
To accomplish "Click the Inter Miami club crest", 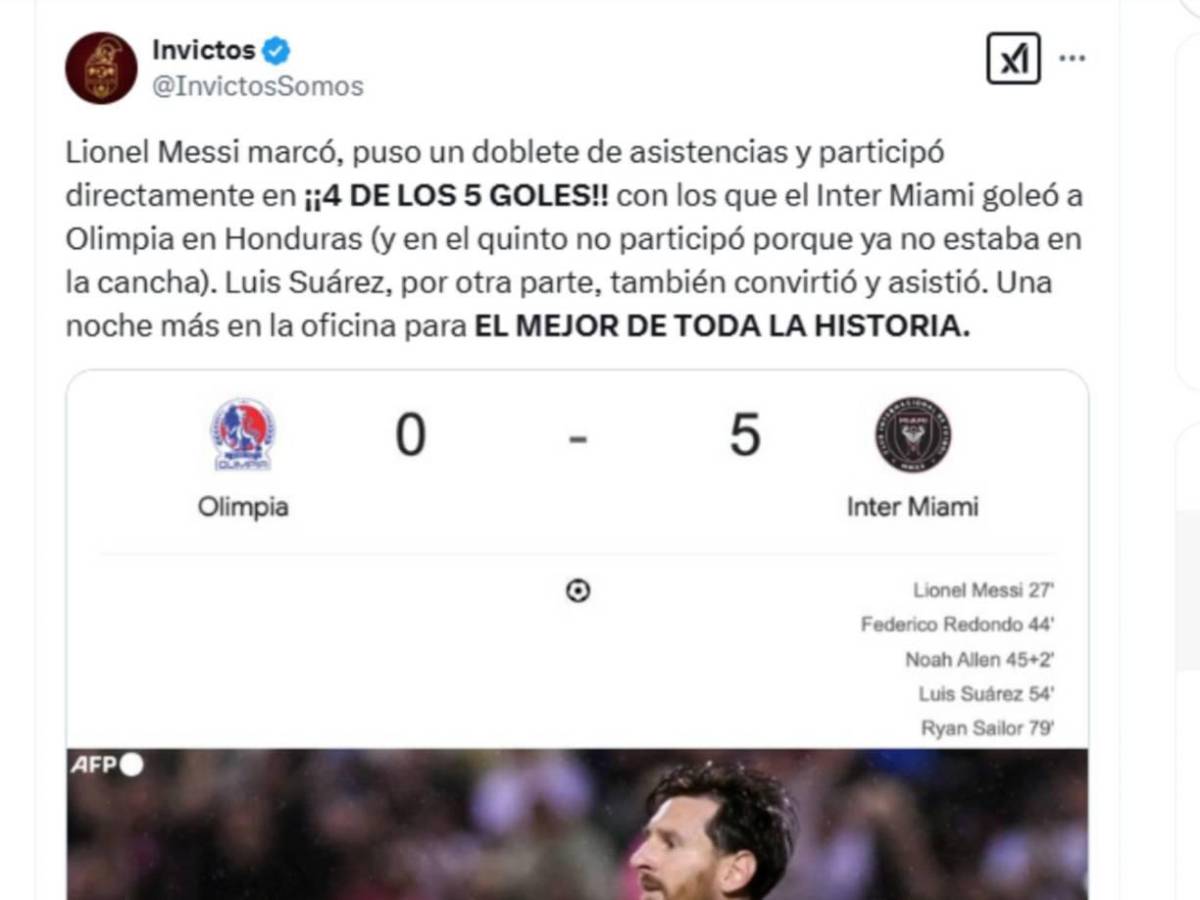I will [913, 434].
